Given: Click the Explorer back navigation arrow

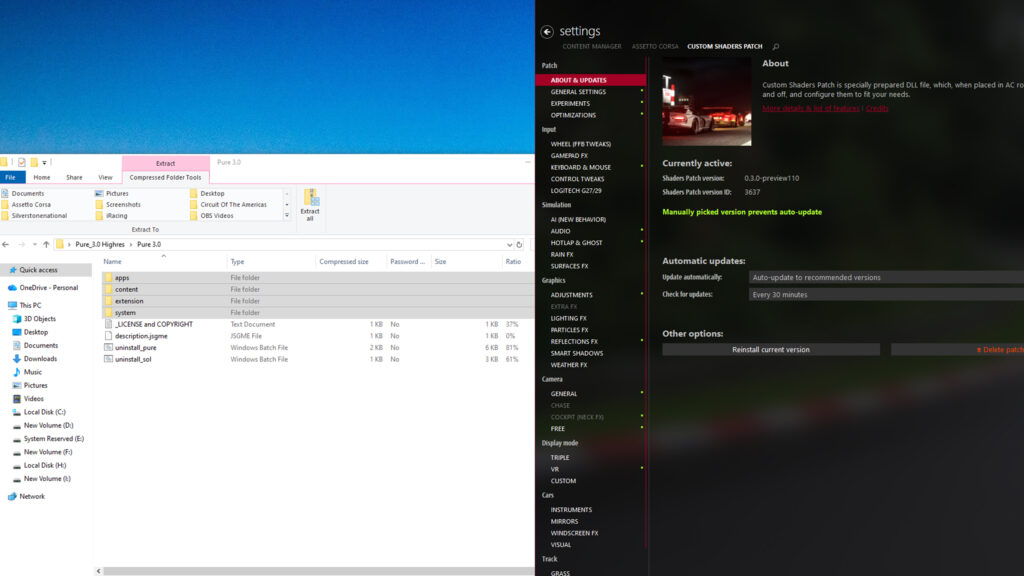Looking at the screenshot, I should click(x=6, y=244).
